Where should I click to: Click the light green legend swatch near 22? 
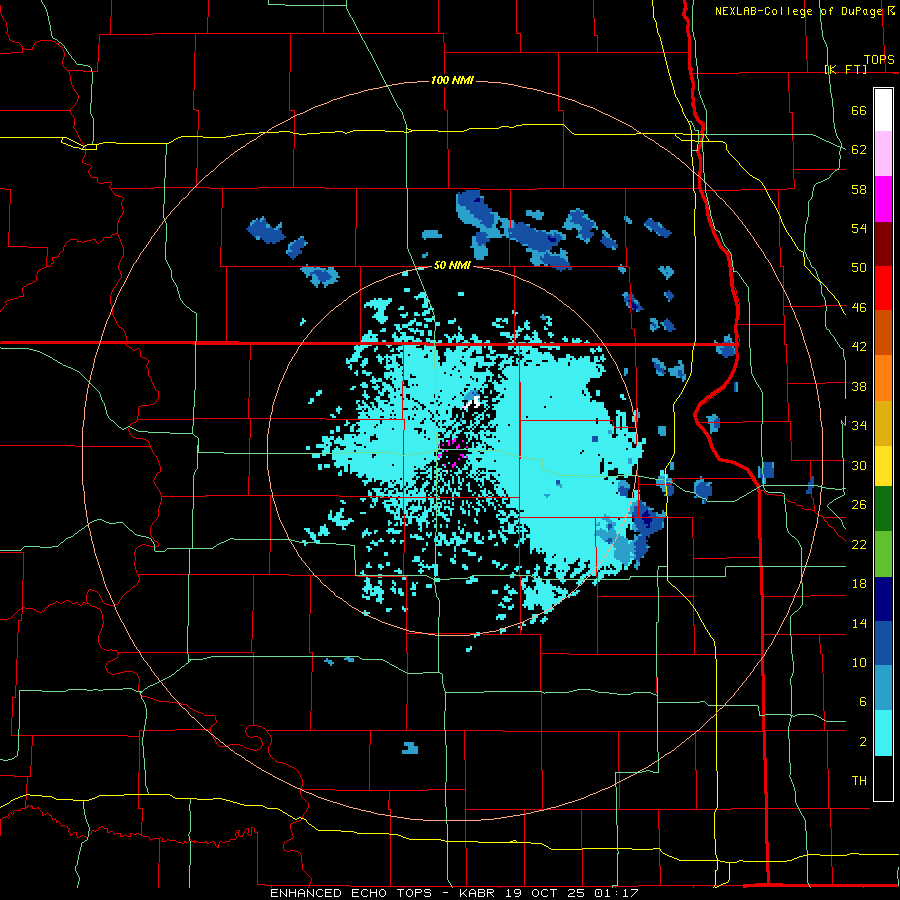pyautogui.click(x=883, y=554)
